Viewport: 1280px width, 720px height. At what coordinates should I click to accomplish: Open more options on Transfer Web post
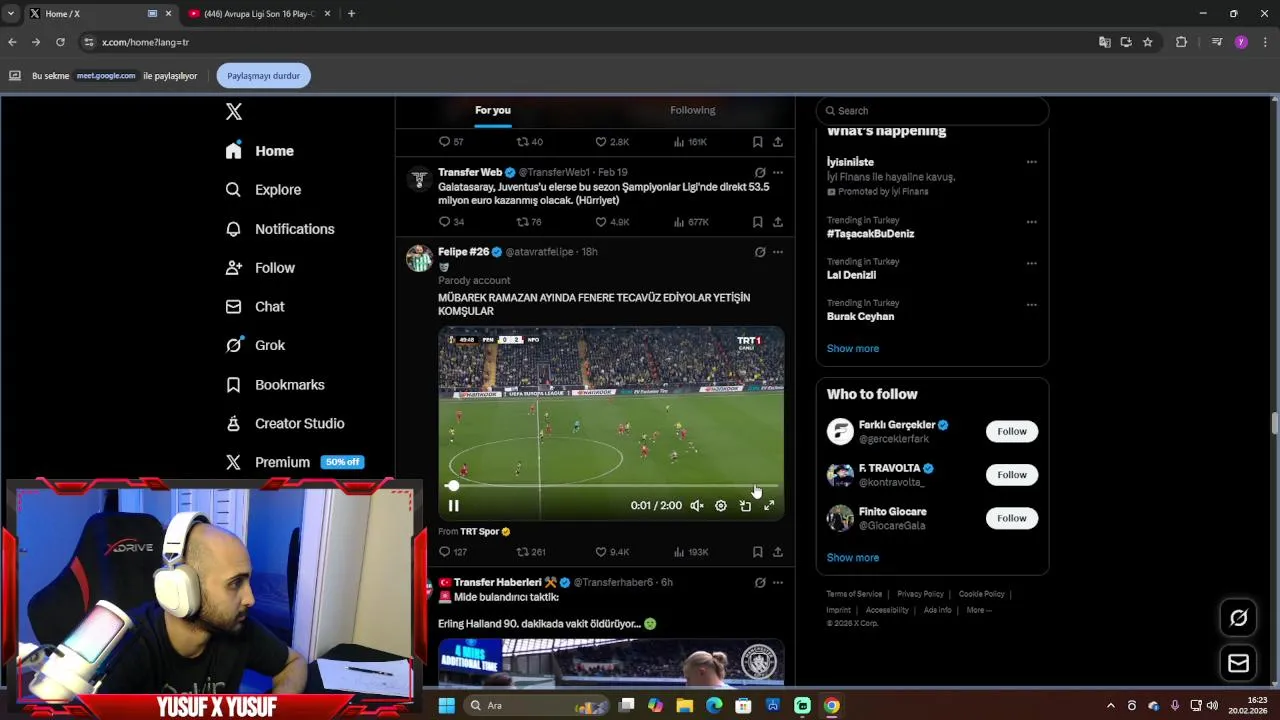778,172
